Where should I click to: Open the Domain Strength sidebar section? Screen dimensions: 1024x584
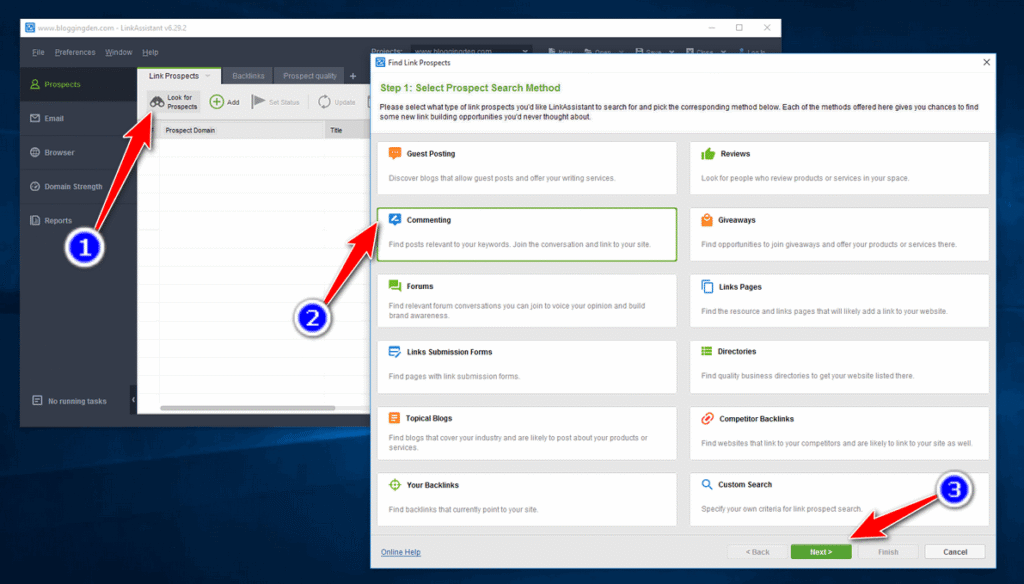click(75, 185)
